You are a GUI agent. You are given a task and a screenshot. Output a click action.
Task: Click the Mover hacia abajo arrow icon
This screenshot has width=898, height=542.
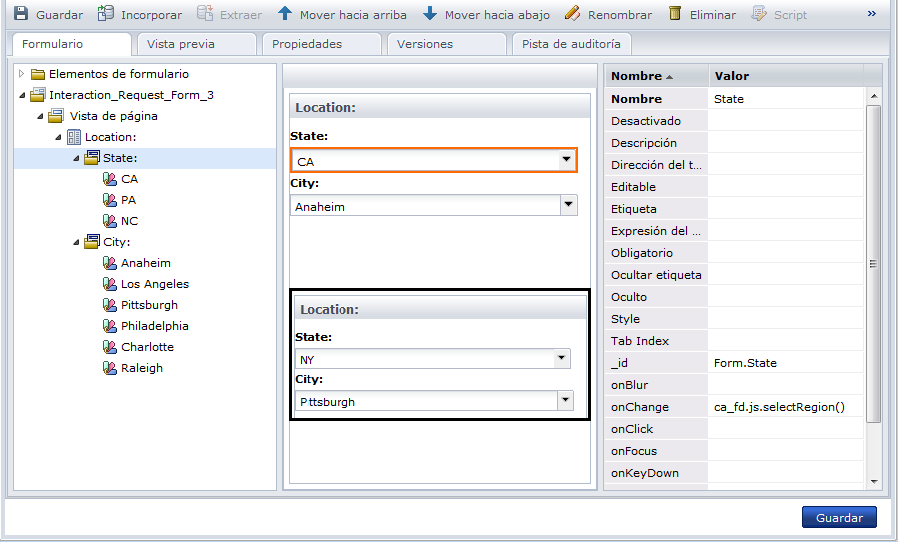(x=430, y=13)
